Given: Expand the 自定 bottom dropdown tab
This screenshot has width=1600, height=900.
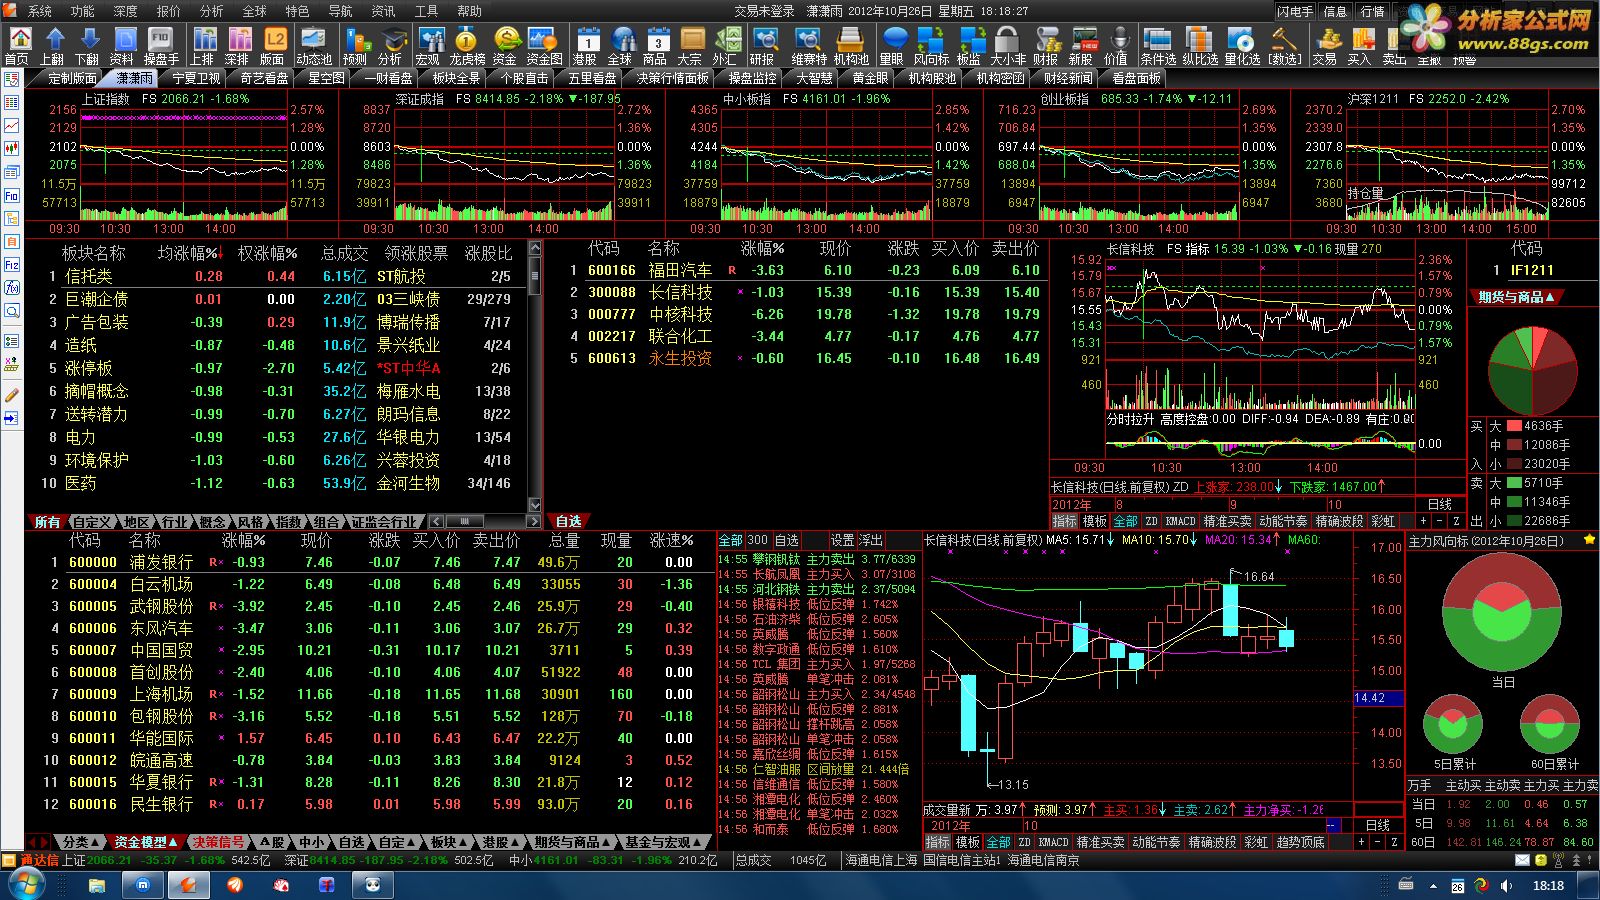Looking at the screenshot, I should [x=396, y=842].
